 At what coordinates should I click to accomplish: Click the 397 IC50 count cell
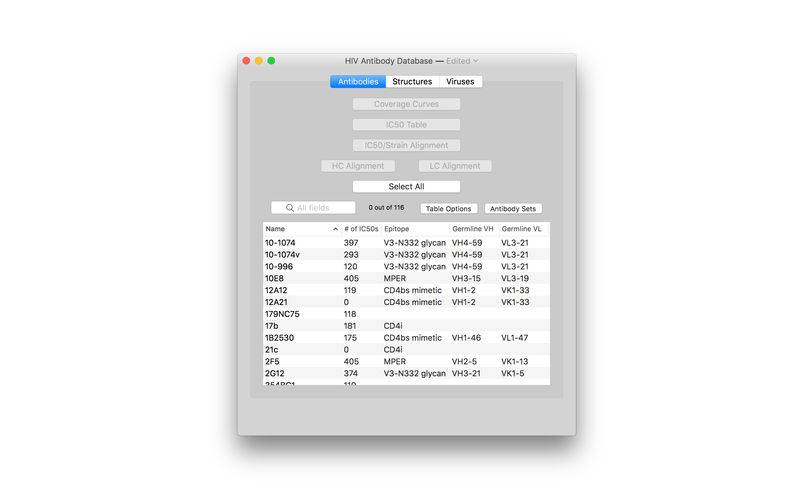351,243
